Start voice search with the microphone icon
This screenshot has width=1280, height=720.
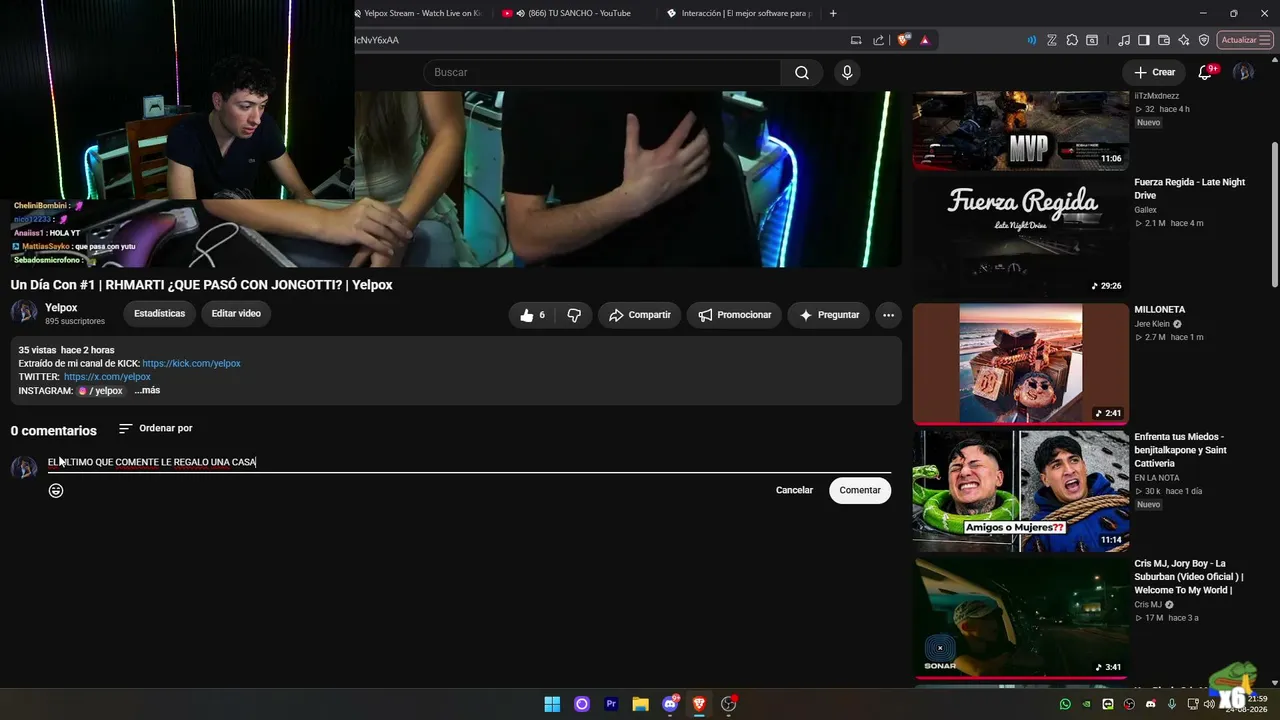pyautogui.click(x=847, y=72)
